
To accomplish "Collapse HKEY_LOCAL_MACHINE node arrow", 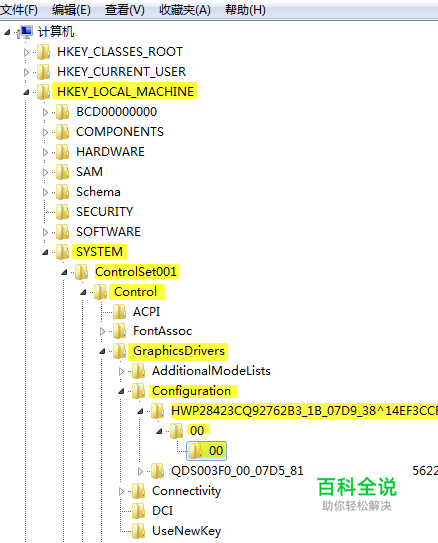I will point(26,92).
